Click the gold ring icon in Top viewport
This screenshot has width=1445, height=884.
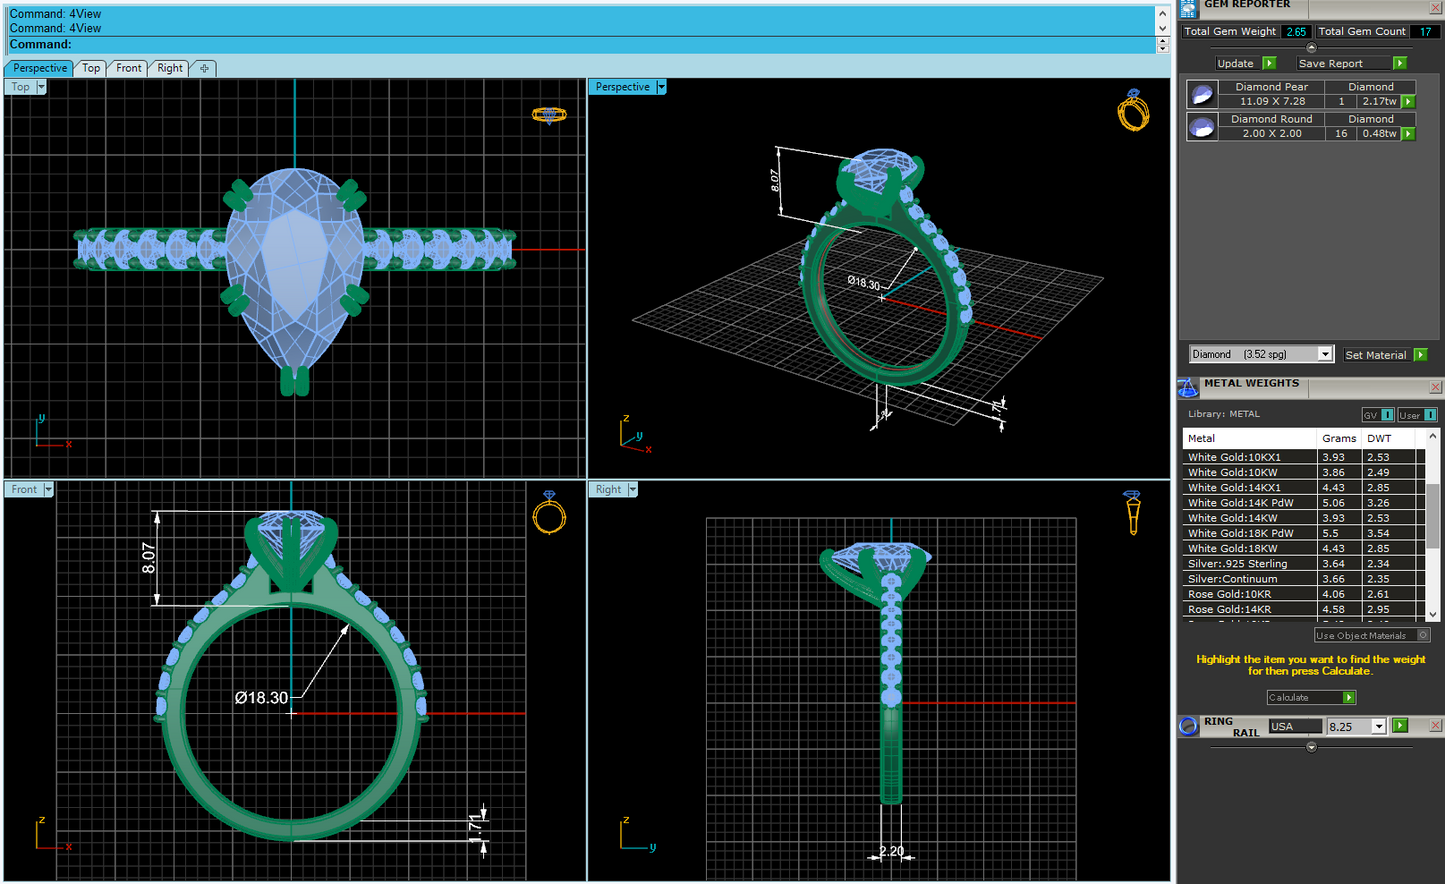click(549, 115)
